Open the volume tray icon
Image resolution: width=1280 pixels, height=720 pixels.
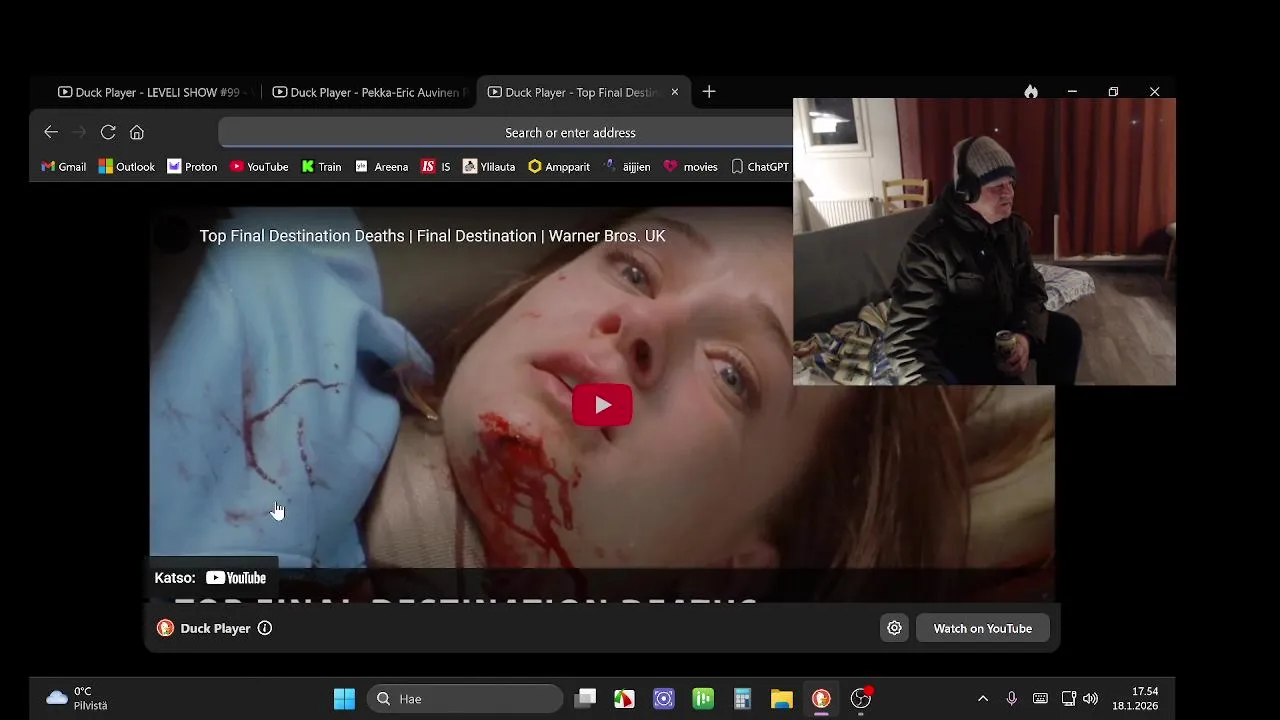(x=1090, y=699)
